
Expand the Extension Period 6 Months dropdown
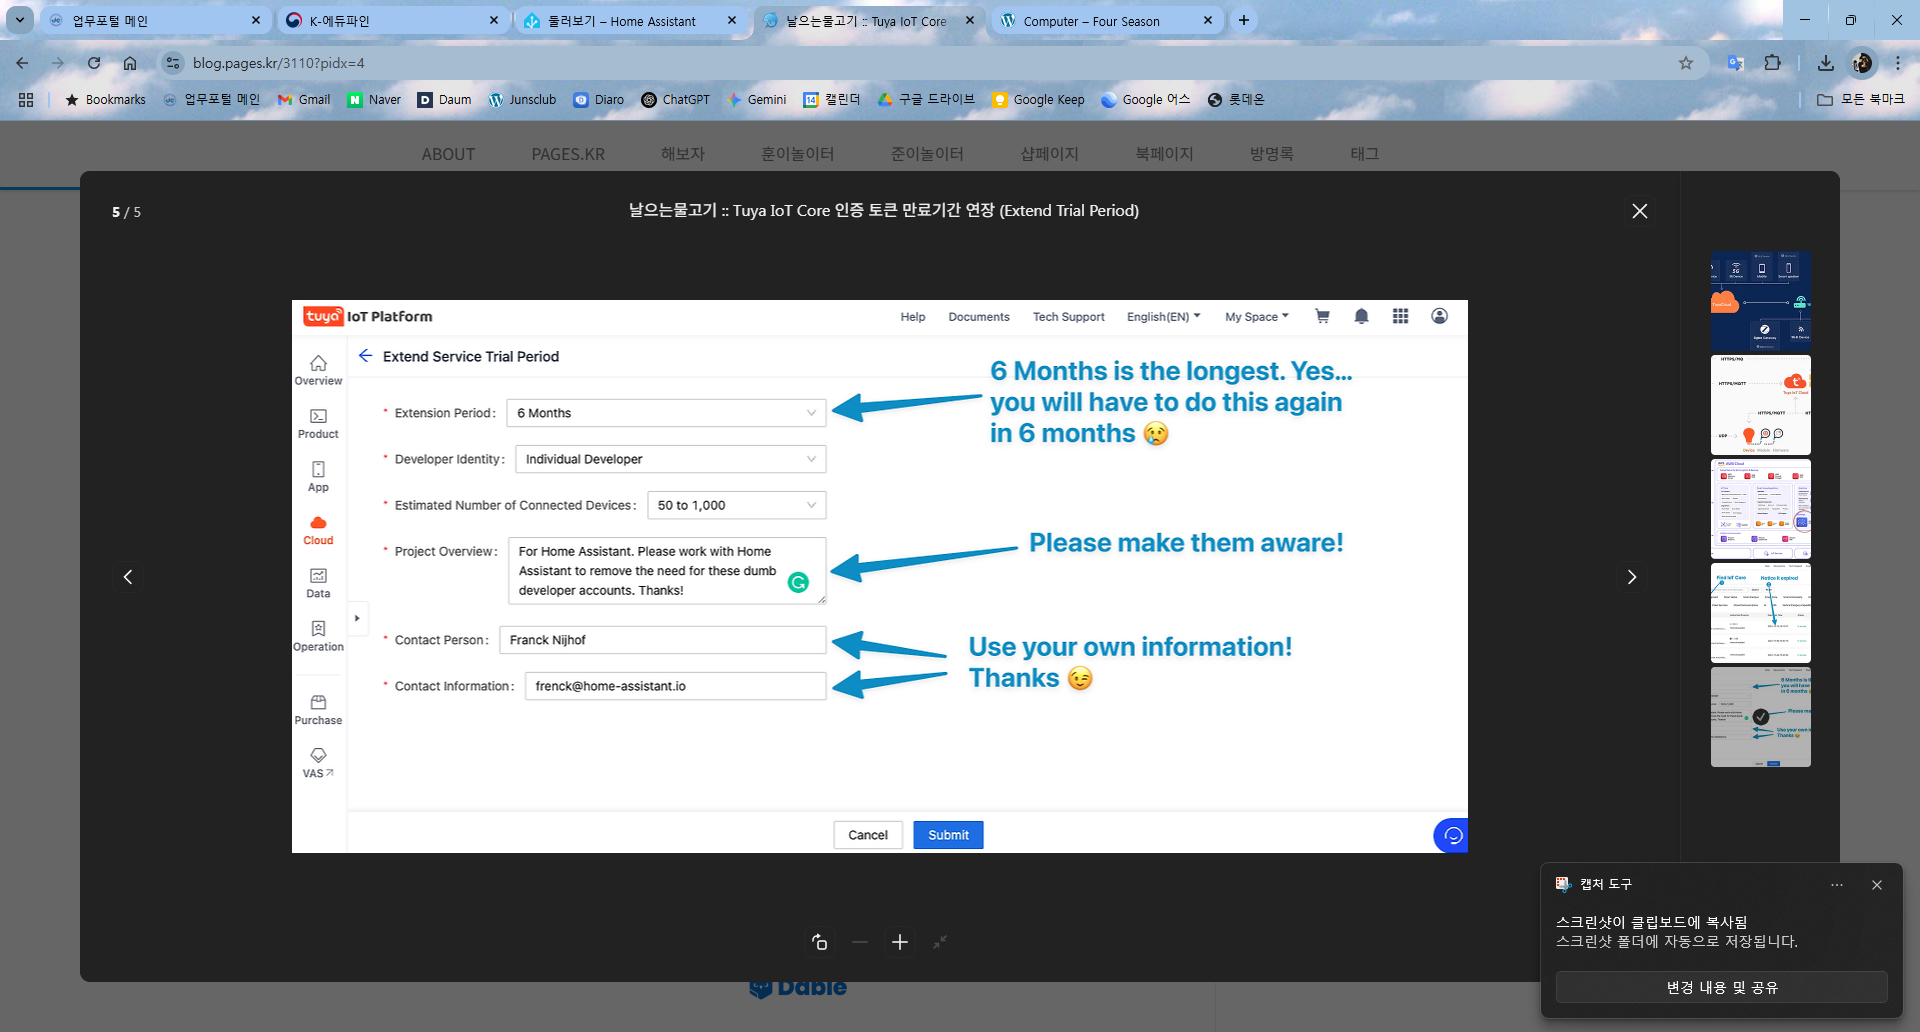tap(666, 413)
